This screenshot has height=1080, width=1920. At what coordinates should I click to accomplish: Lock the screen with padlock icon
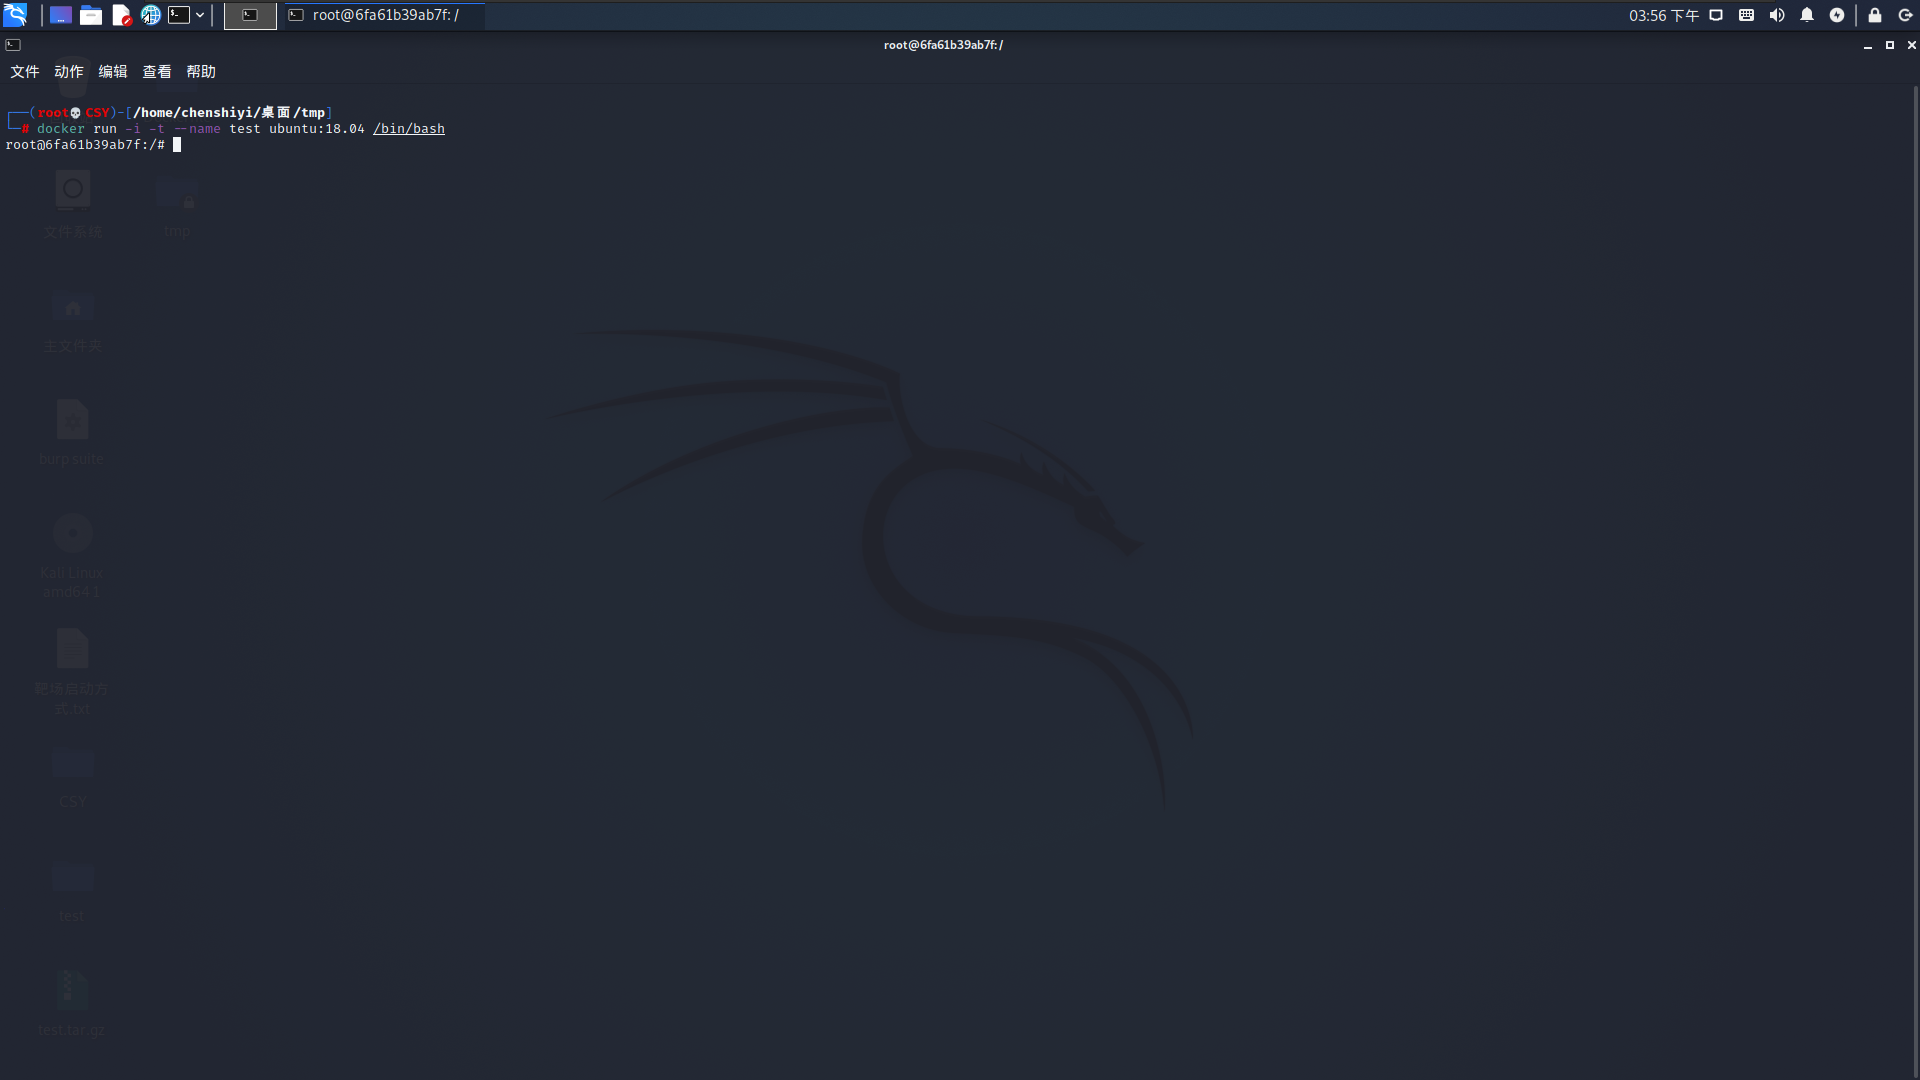[x=1875, y=15]
